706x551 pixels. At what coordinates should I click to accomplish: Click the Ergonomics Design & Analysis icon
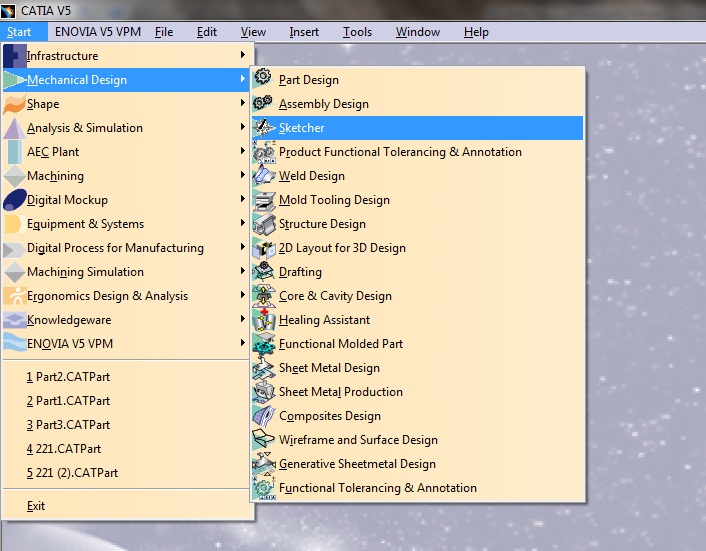(14, 296)
